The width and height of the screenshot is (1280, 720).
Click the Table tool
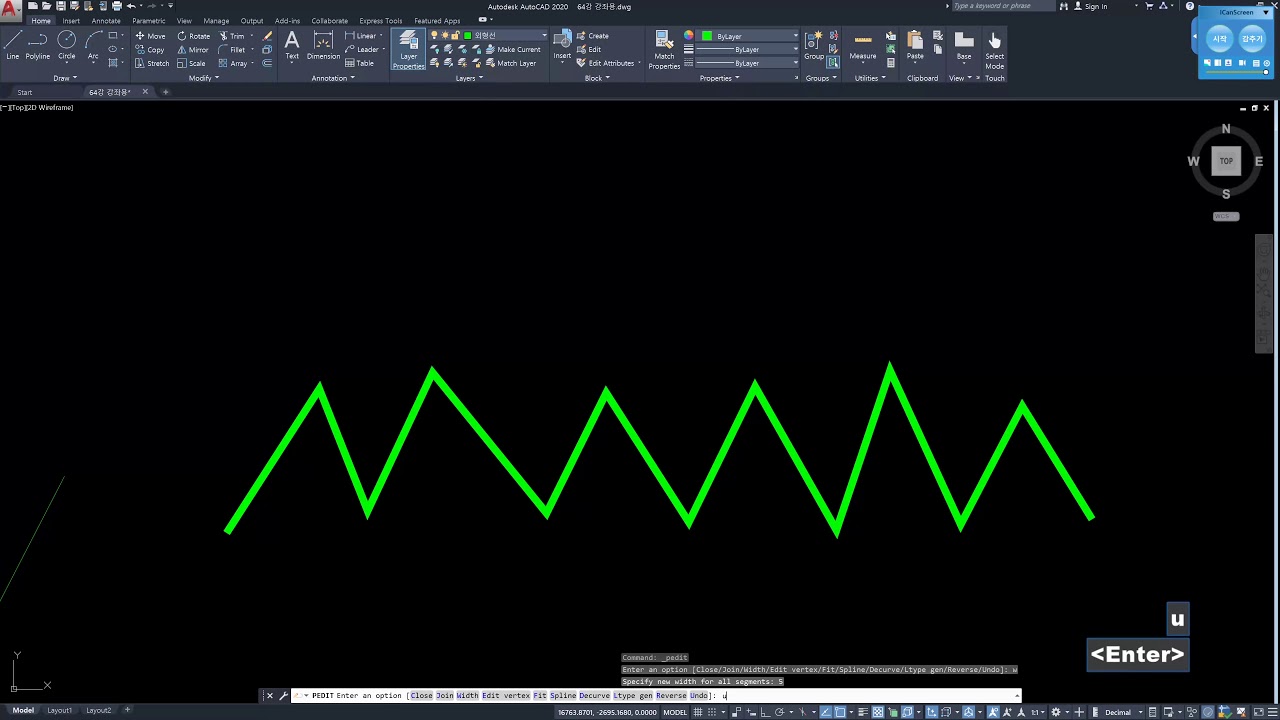pos(360,63)
